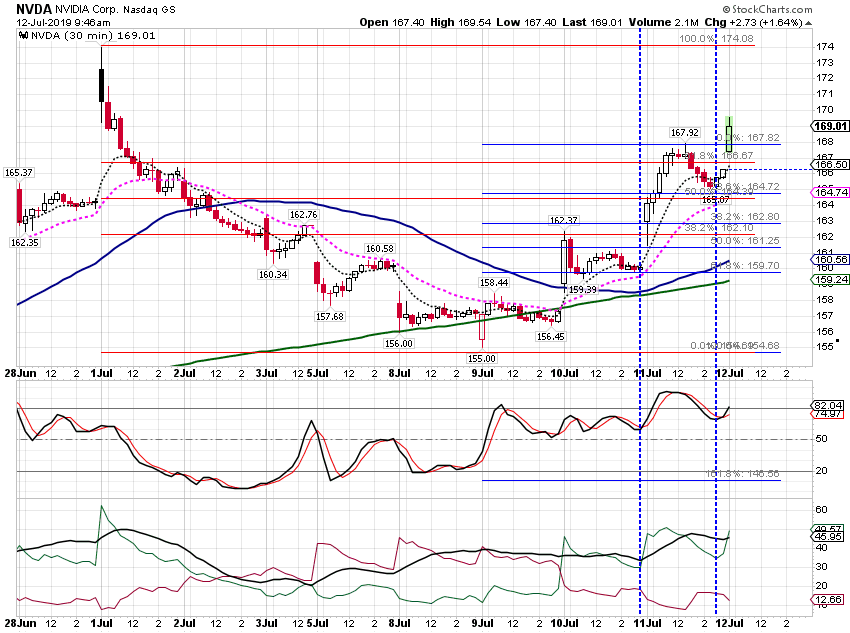
Task: Click the candlestick icon beside NVDA (30 min)
Action: point(24,36)
